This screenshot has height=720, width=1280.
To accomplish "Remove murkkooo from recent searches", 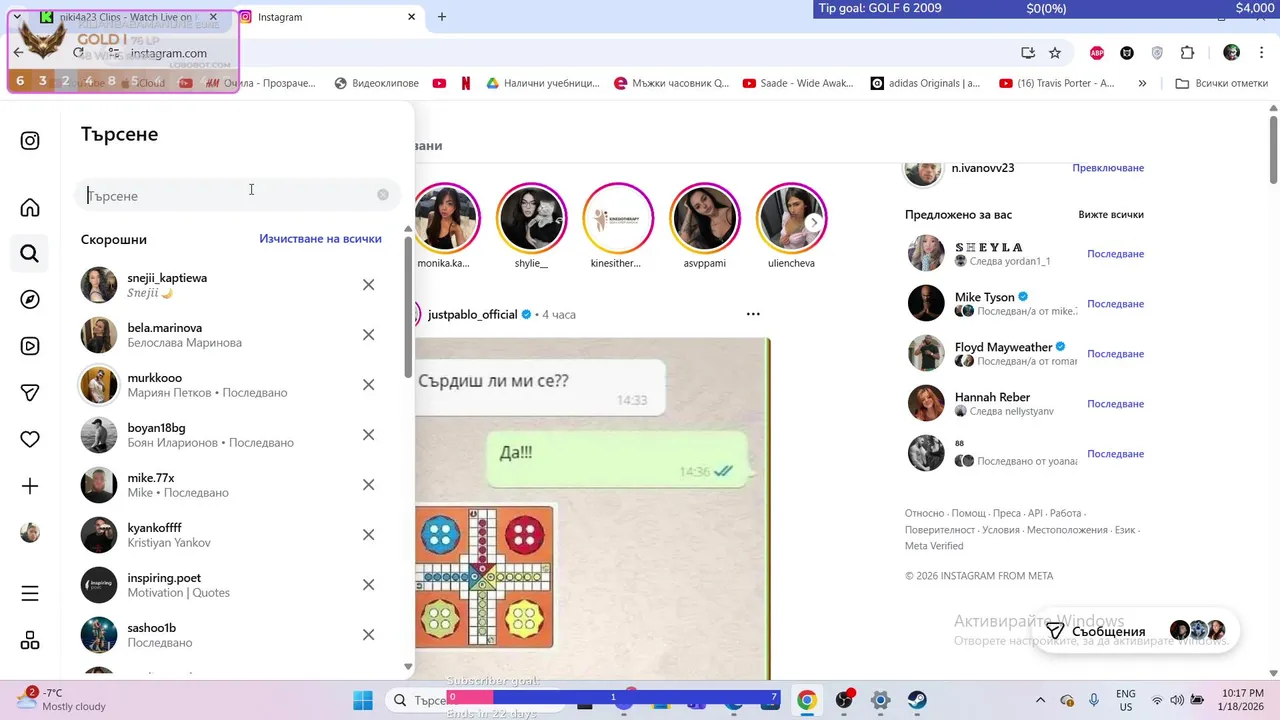I will (368, 385).
